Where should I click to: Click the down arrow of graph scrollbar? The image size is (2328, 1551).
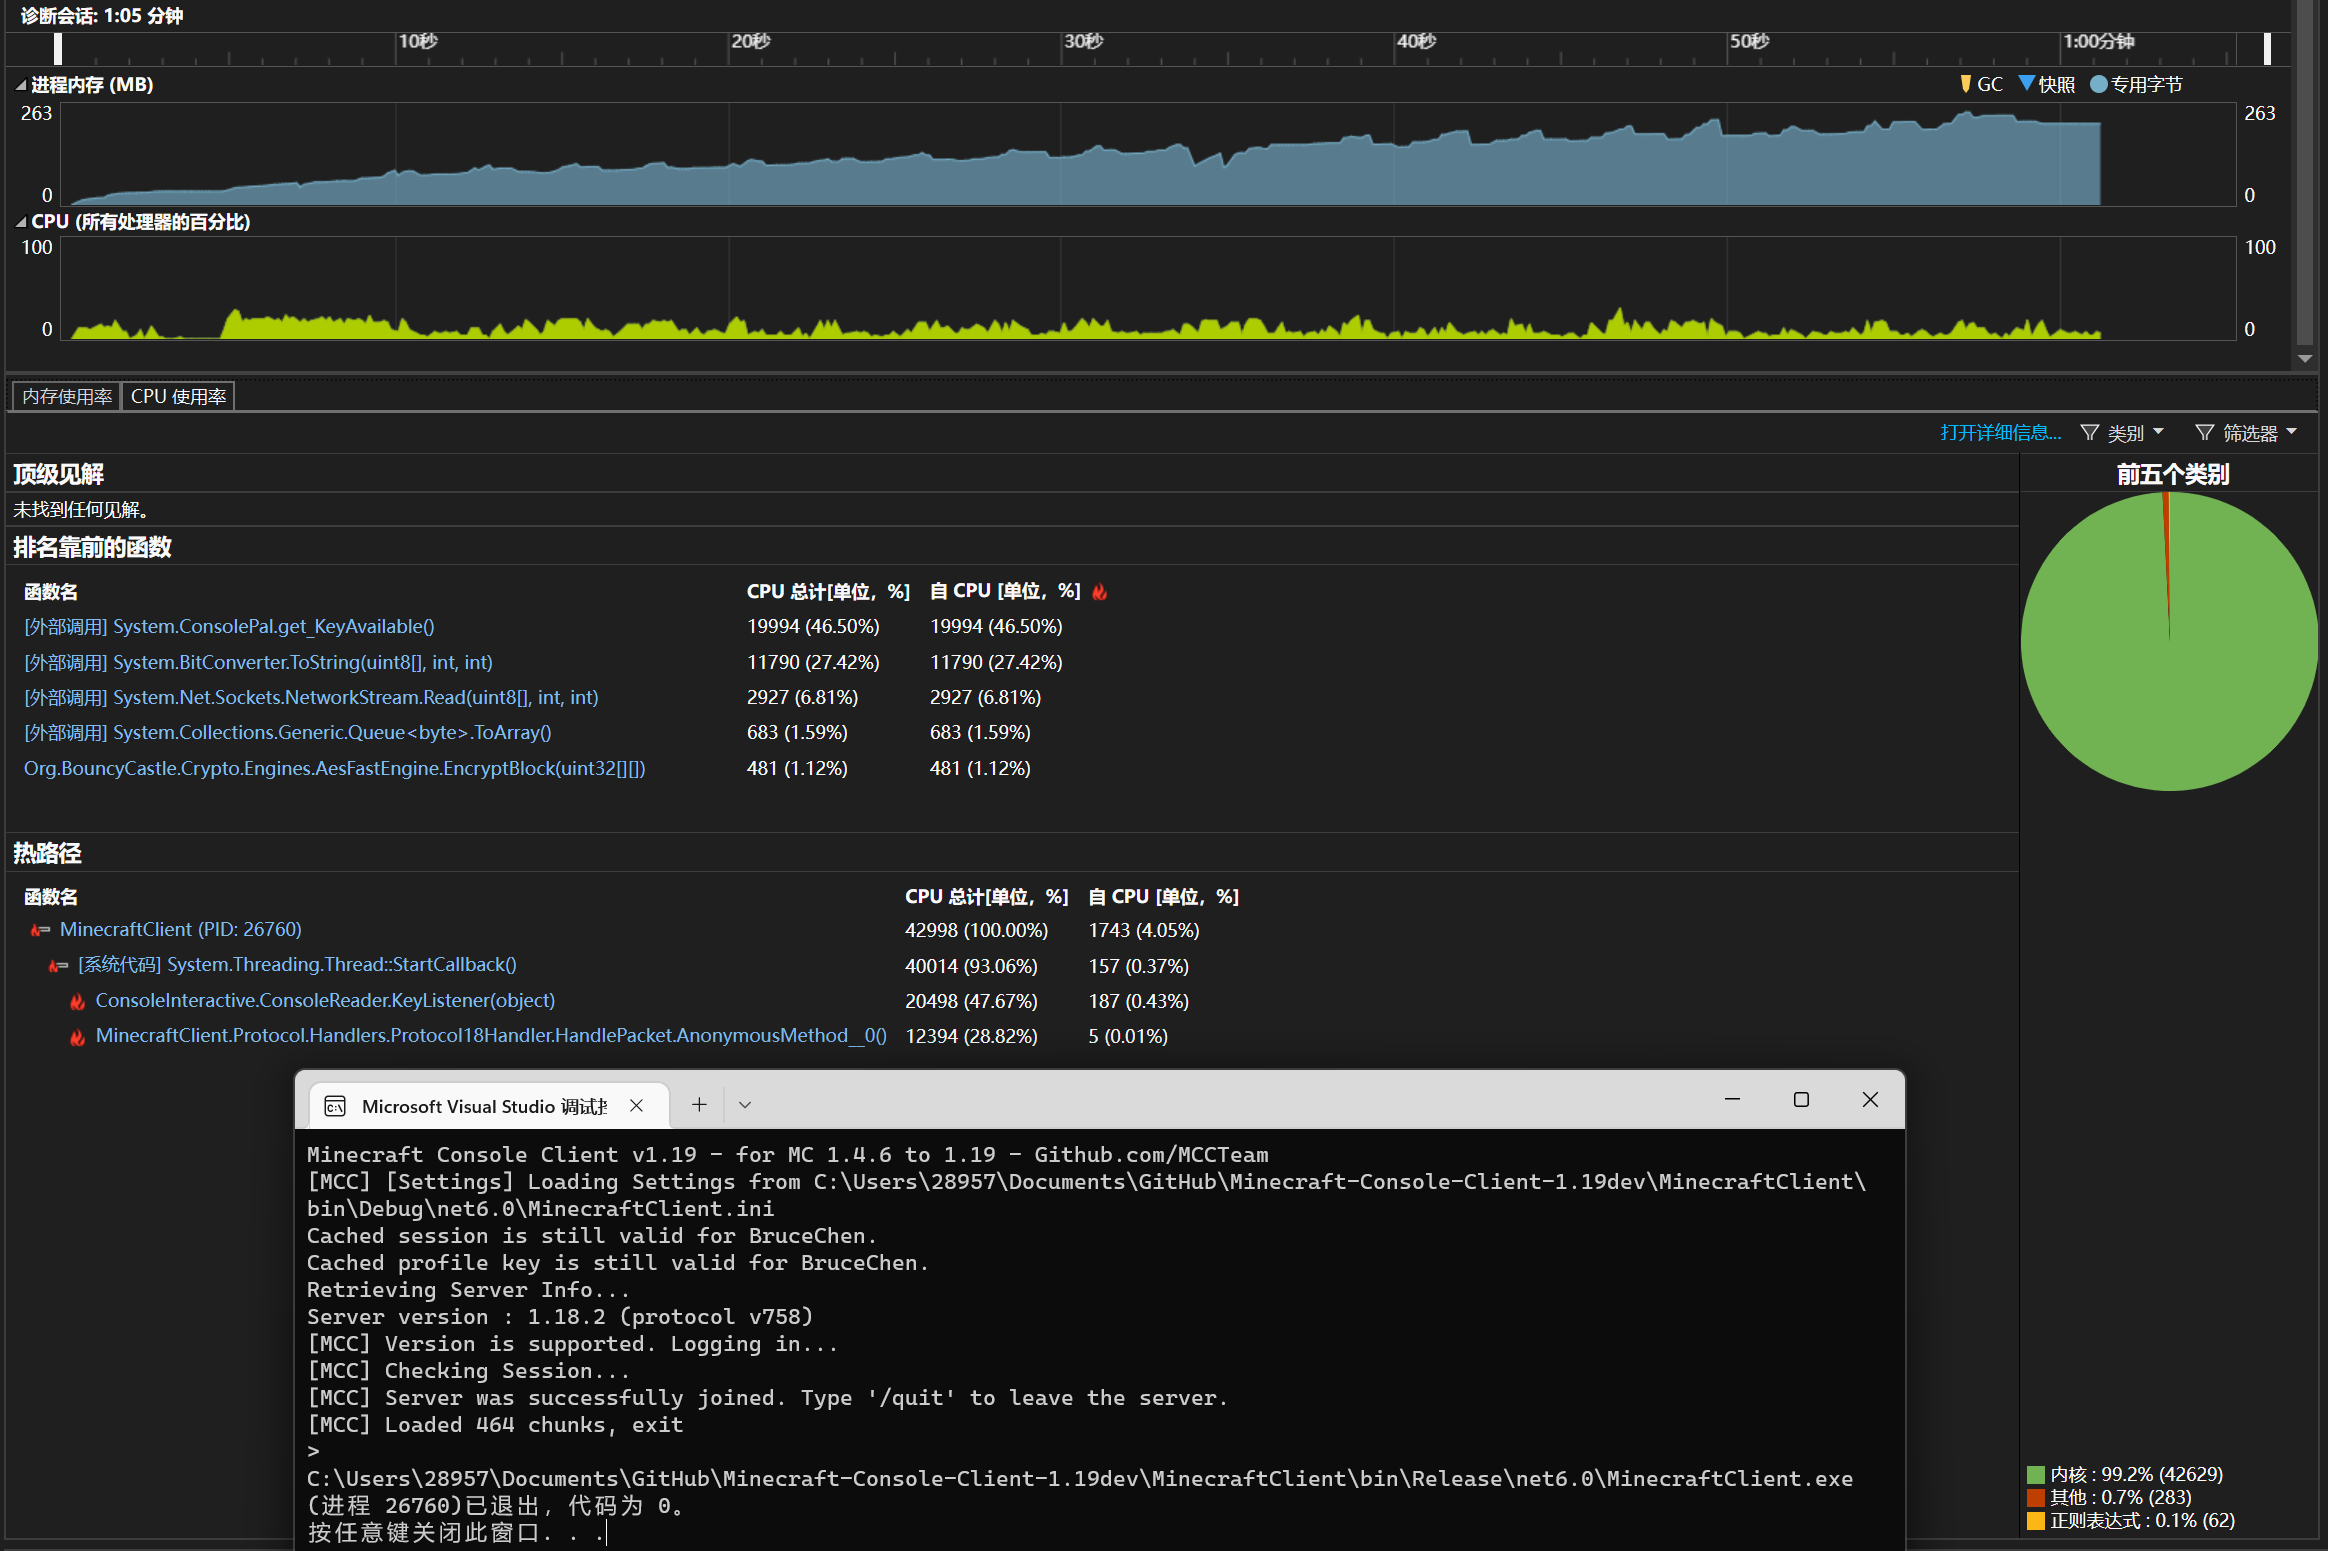pyautogui.click(x=2305, y=359)
